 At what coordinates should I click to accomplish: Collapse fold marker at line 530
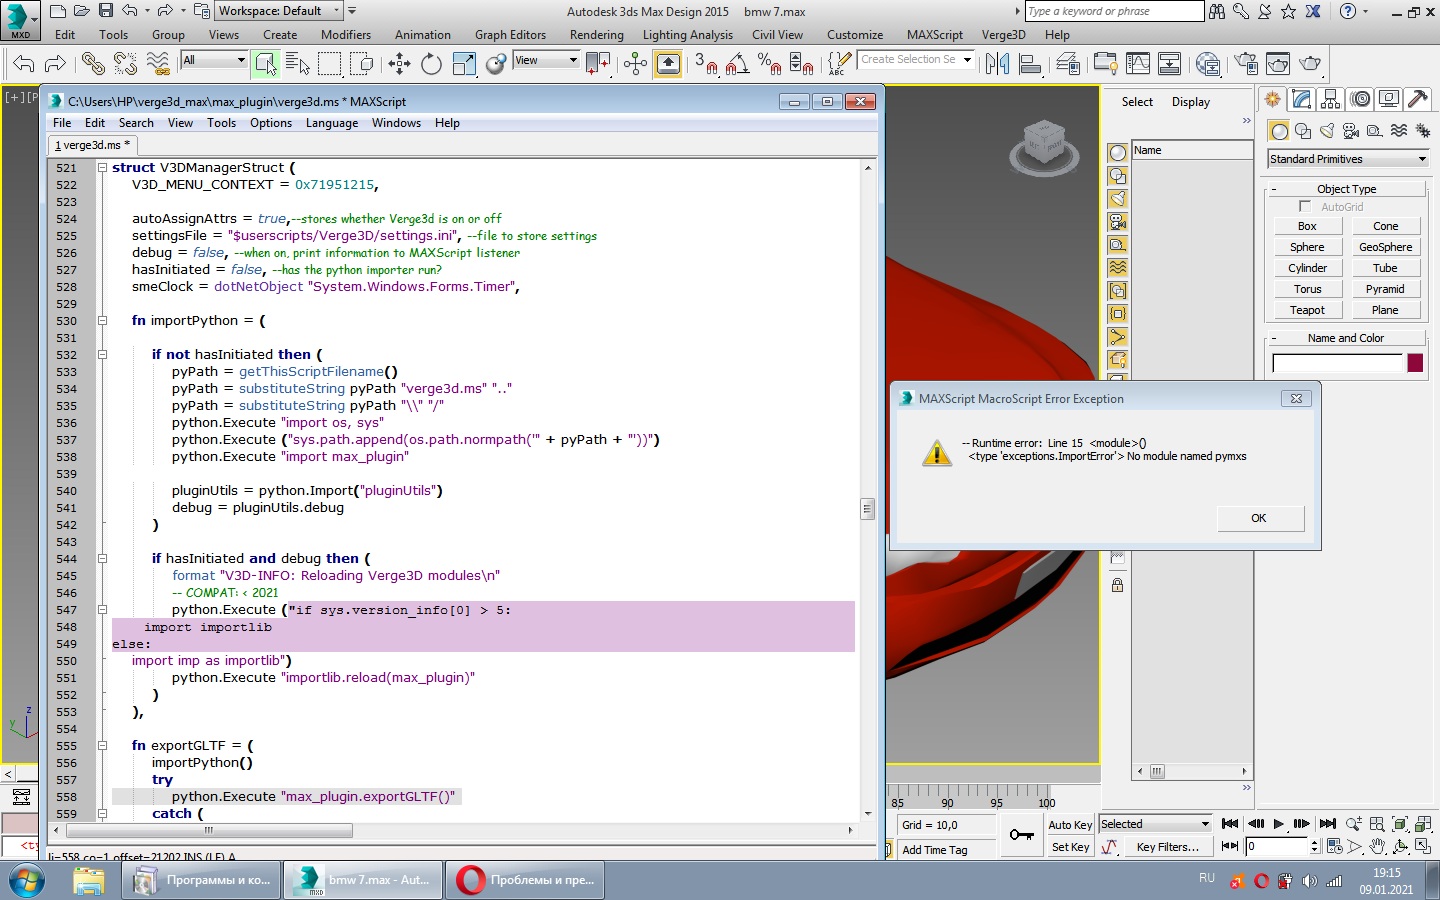click(x=102, y=321)
